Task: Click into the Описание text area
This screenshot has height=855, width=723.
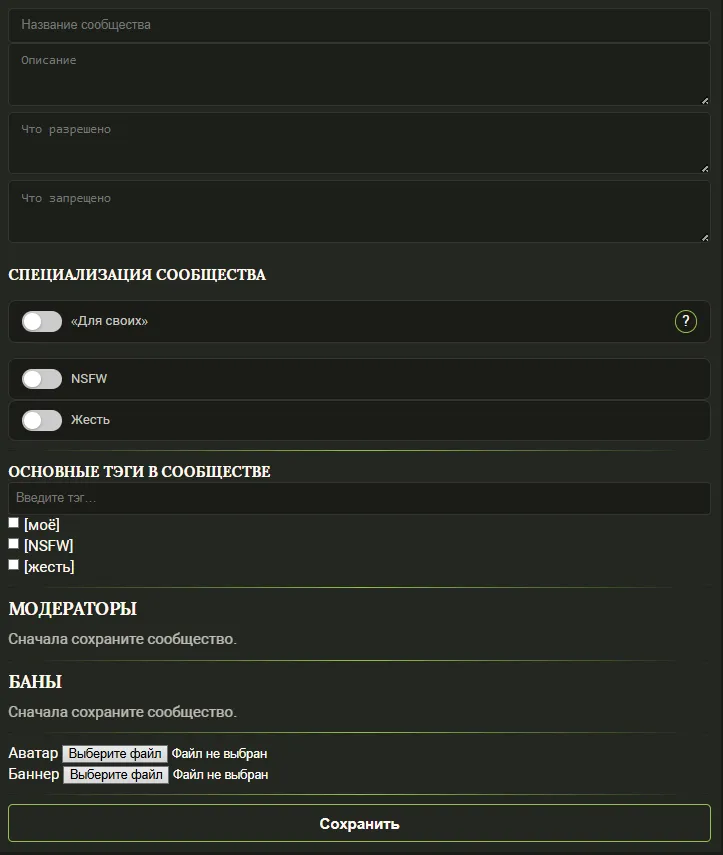Action: pyautogui.click(x=359, y=75)
